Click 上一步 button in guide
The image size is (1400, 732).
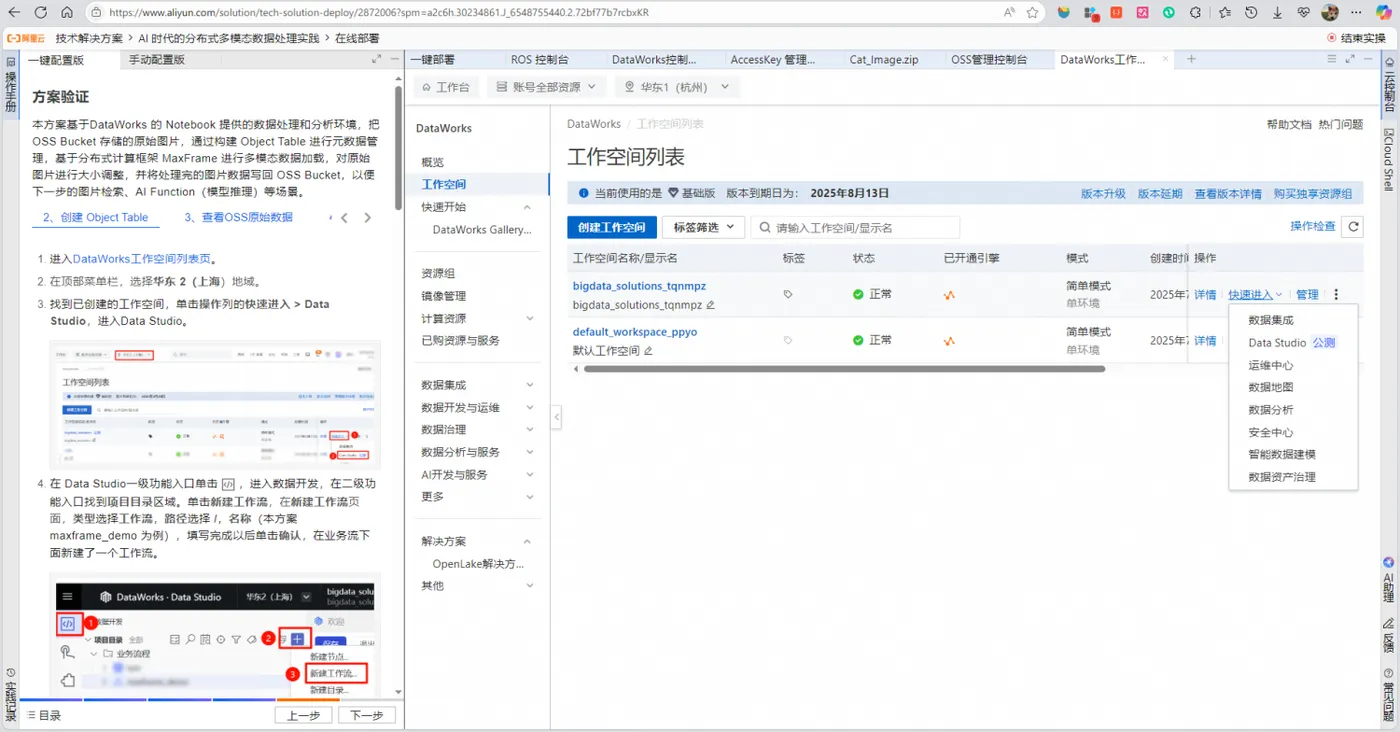tap(303, 715)
